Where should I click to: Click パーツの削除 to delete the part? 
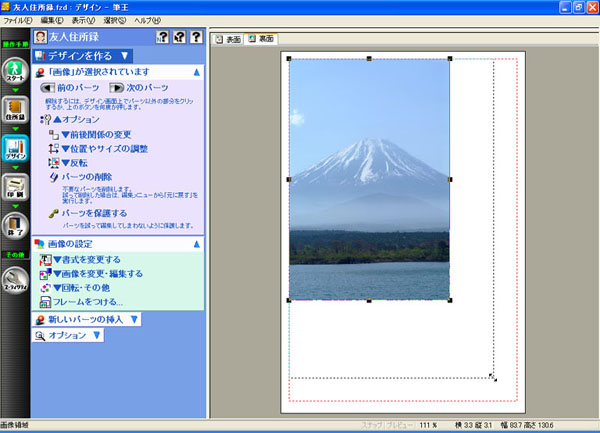(94, 176)
